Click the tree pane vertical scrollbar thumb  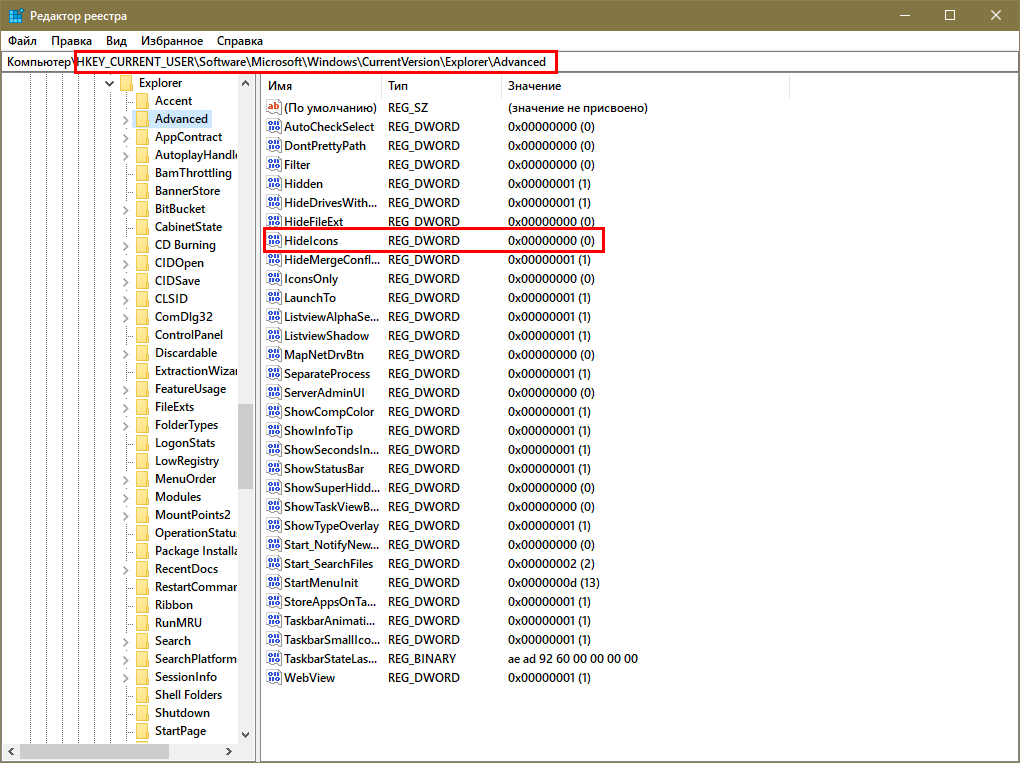[x=245, y=446]
